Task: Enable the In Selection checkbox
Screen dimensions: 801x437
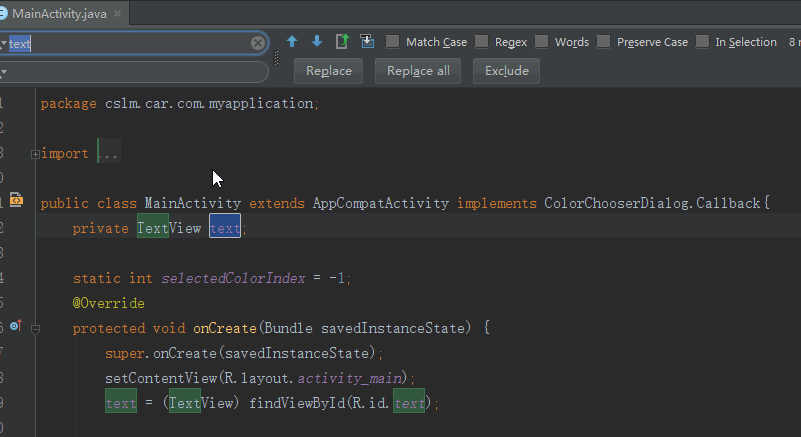Action: click(702, 41)
